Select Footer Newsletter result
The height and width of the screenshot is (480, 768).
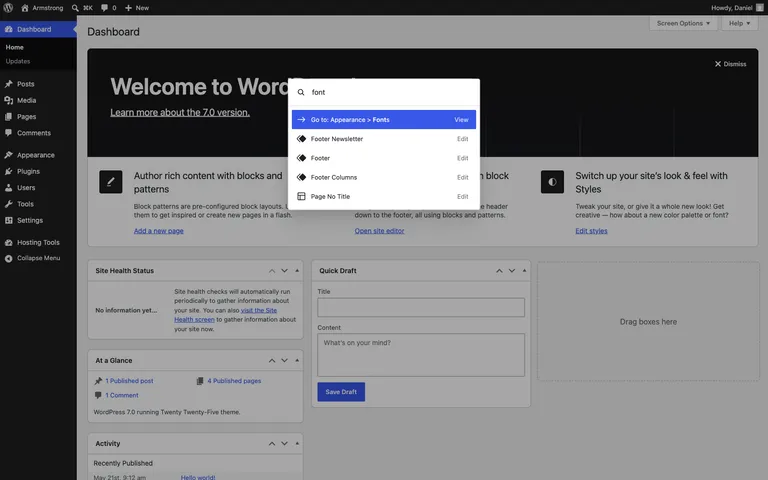pyautogui.click(x=384, y=139)
